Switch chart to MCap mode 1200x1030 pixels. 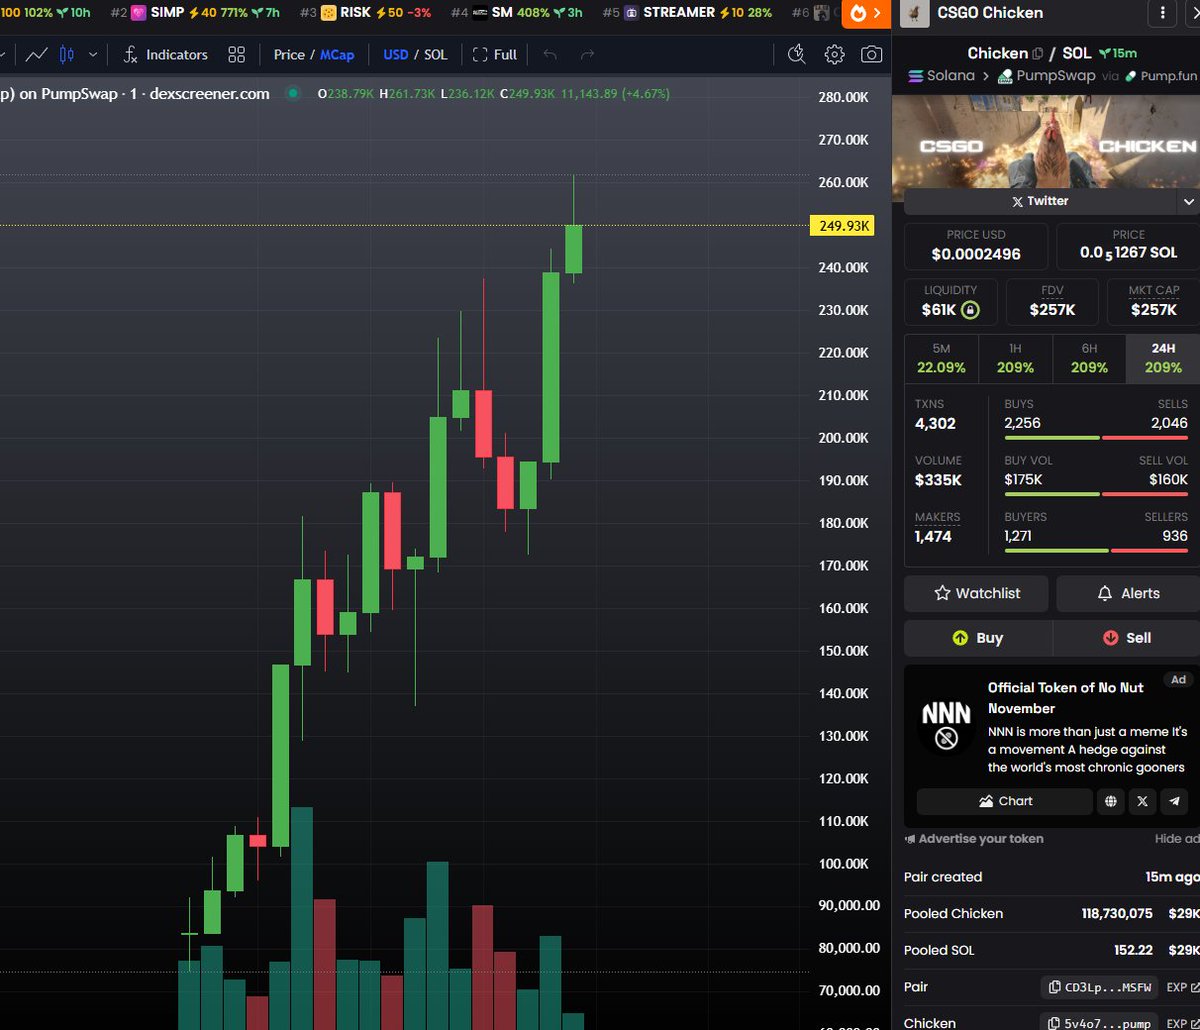(337, 54)
